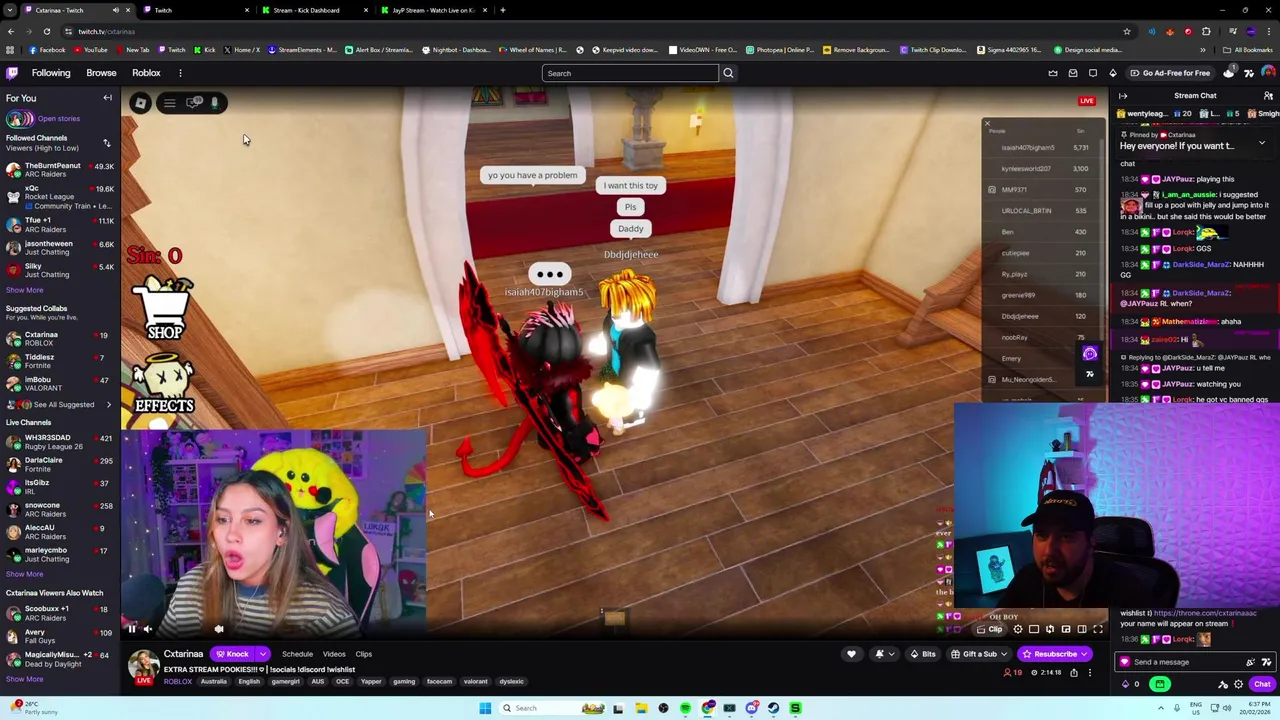Open the Roblox SHOP cart icon in the game

pos(164,309)
